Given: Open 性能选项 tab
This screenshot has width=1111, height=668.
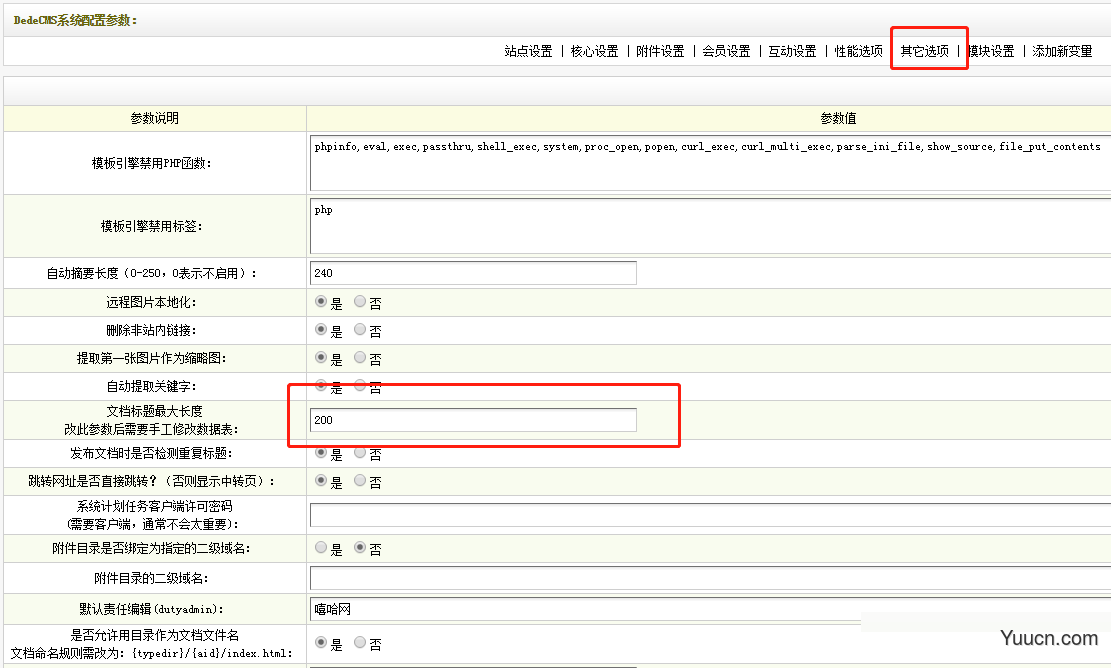Looking at the screenshot, I should coord(859,51).
